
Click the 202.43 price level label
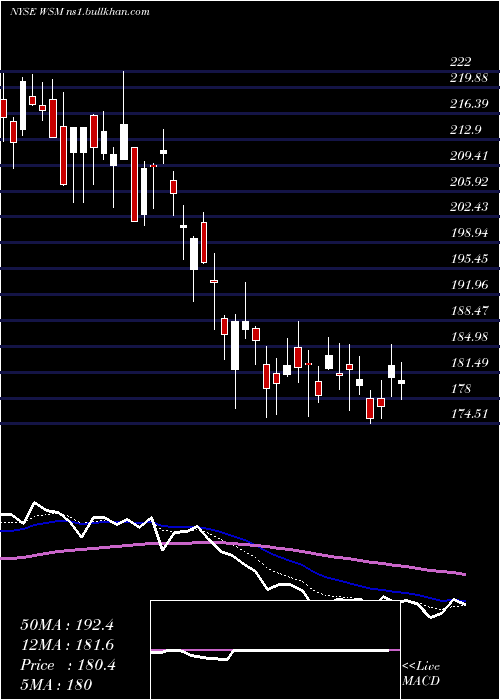click(469, 208)
